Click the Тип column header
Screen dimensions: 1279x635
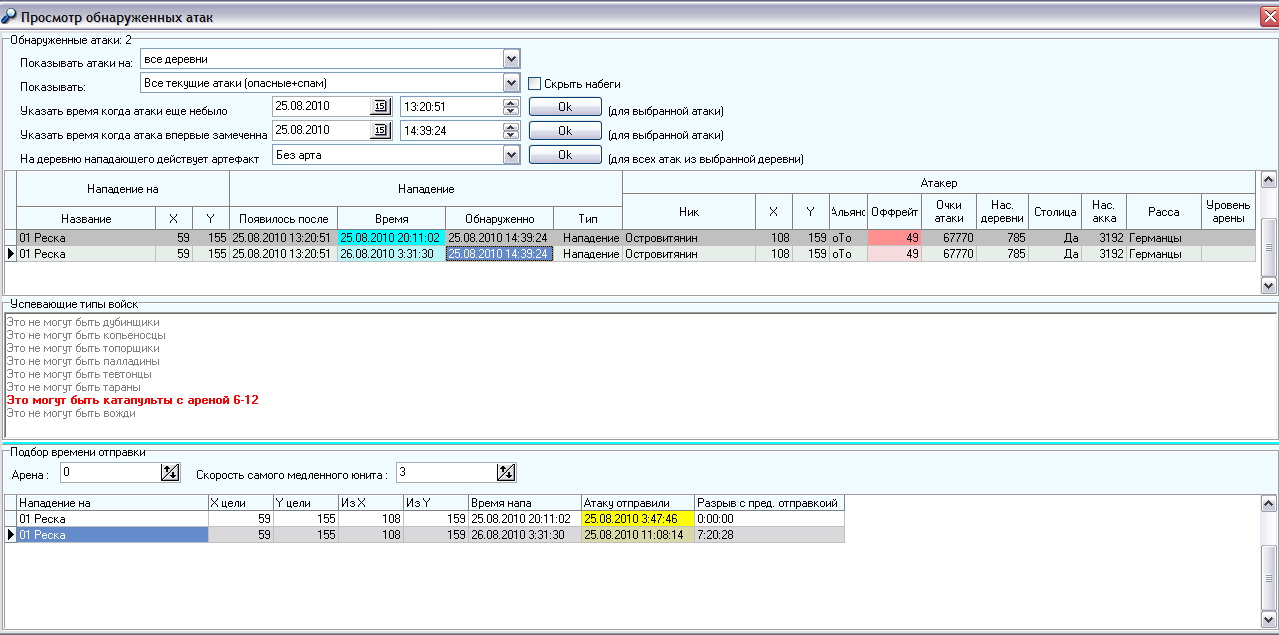[x=588, y=218]
